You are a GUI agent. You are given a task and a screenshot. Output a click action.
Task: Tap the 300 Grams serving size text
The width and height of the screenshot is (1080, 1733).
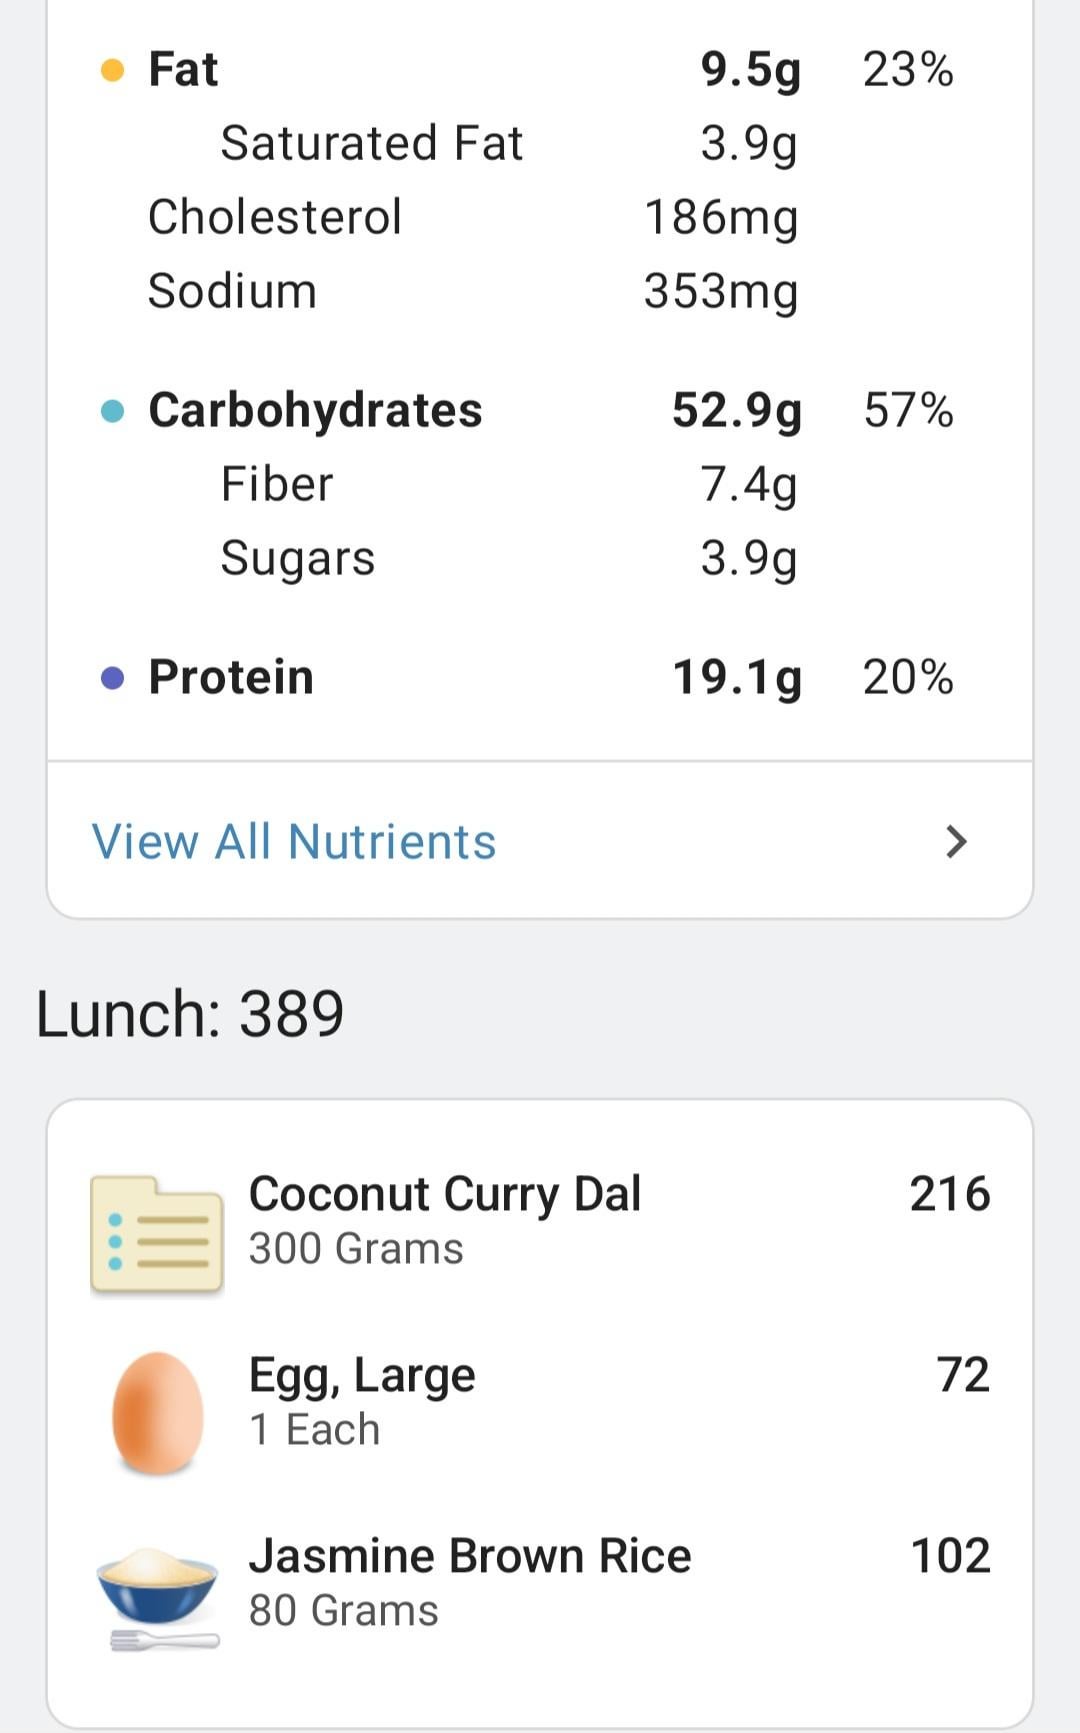pyautogui.click(x=356, y=1249)
